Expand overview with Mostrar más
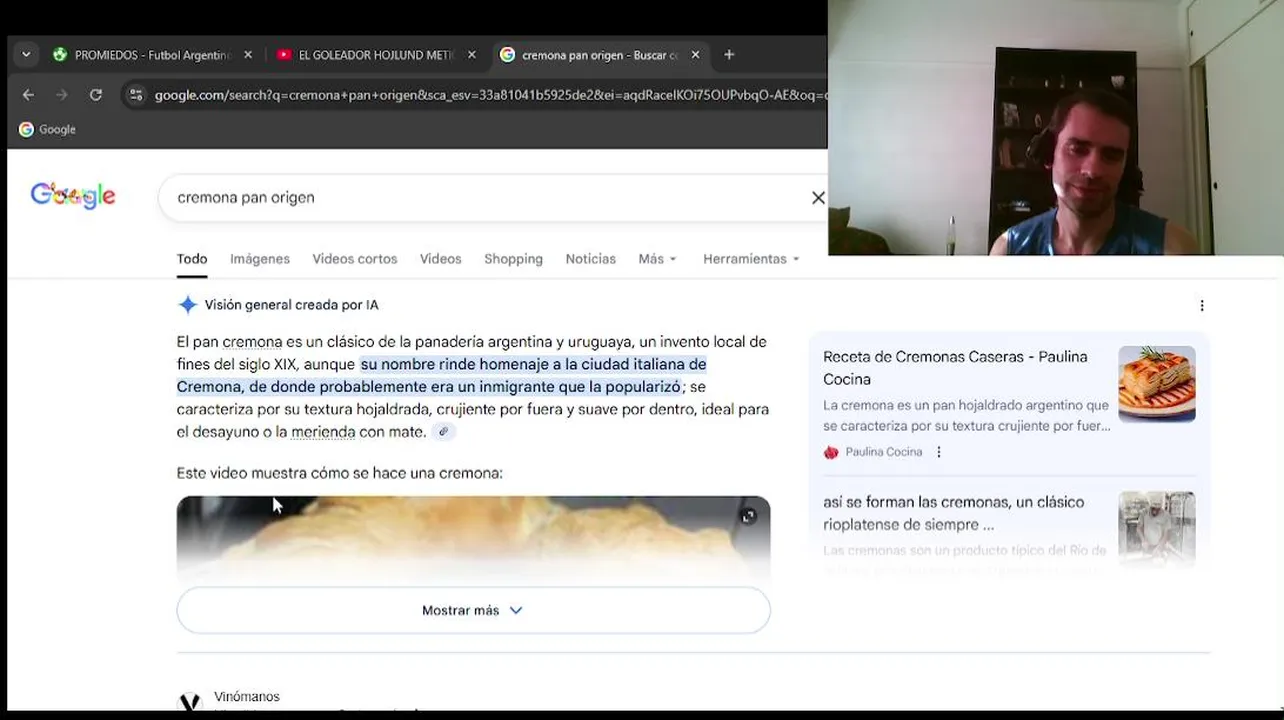This screenshot has height=720, width=1284. click(473, 610)
